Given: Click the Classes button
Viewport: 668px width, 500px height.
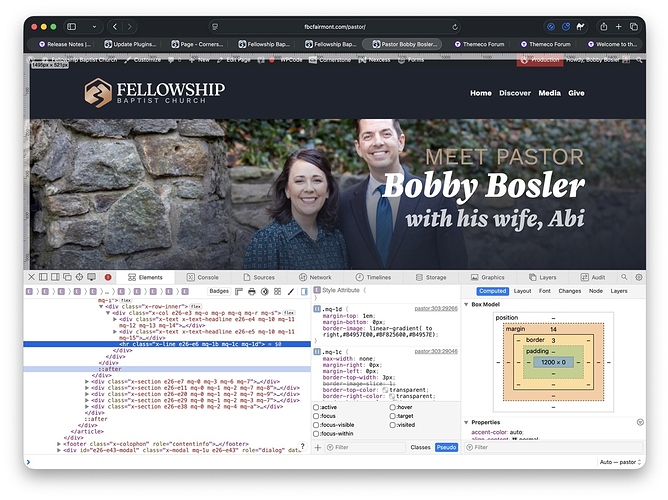Looking at the screenshot, I should tap(420, 447).
